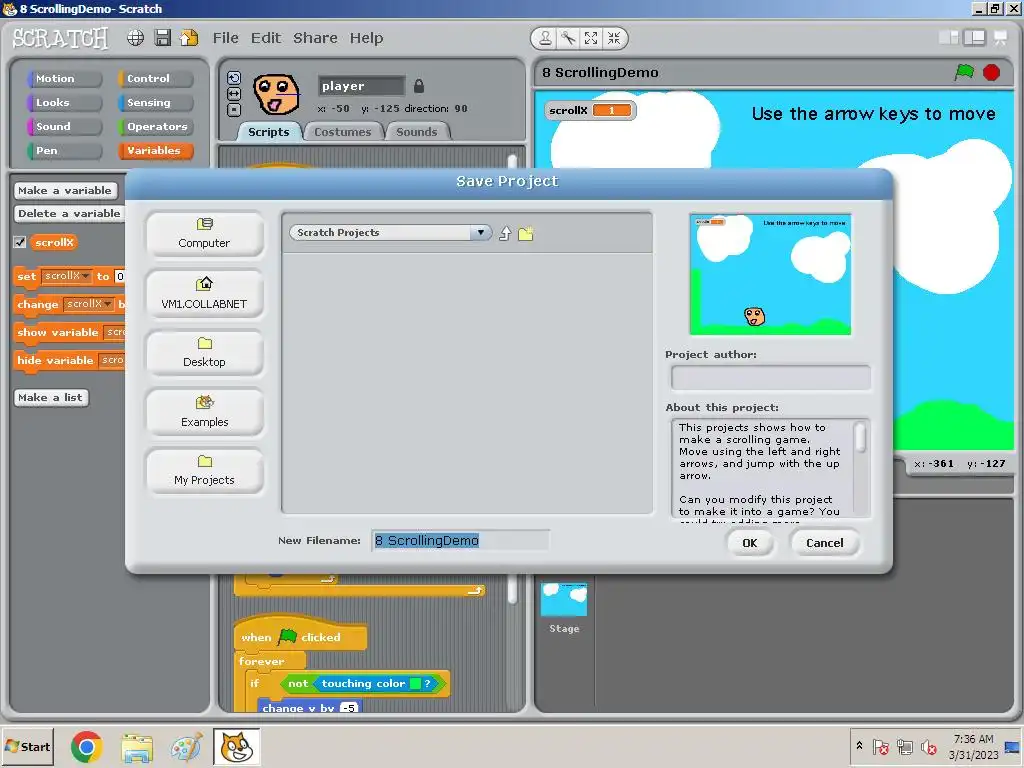Select the duplicate stamp tool
Screen dimensions: 1024x768
(545, 39)
